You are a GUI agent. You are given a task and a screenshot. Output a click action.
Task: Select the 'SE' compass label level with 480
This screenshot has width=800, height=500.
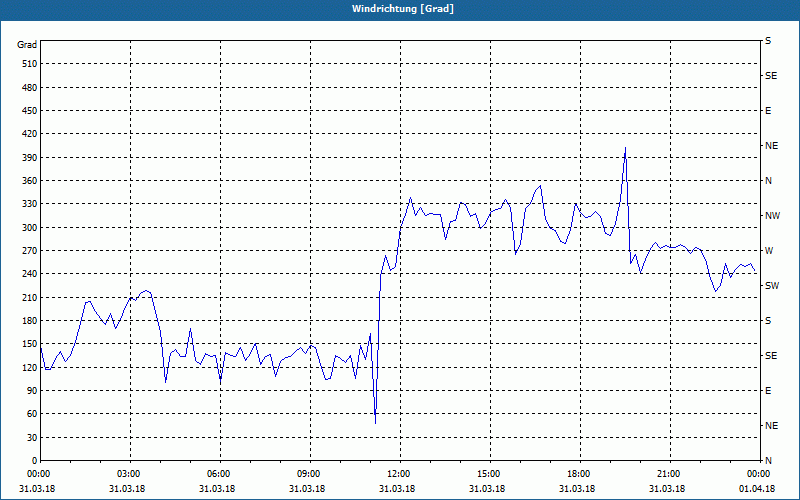(771, 76)
